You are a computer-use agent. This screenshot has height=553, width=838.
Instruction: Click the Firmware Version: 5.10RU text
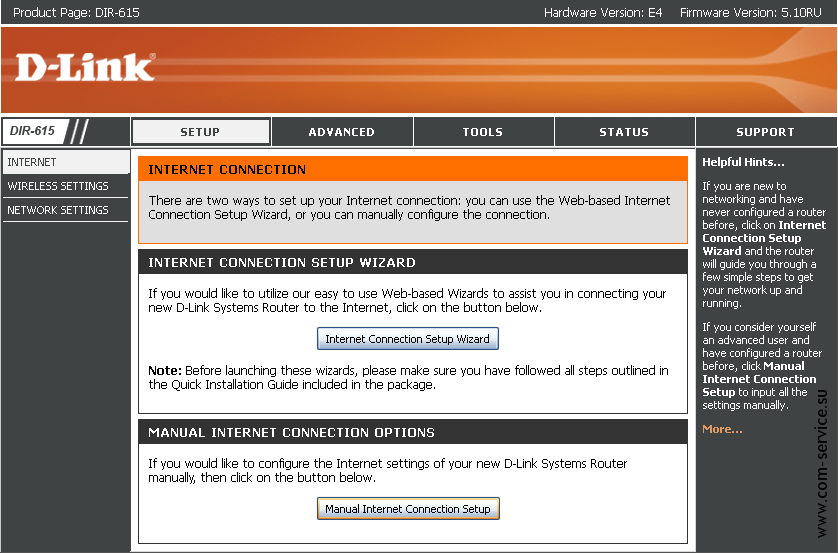click(x=750, y=12)
